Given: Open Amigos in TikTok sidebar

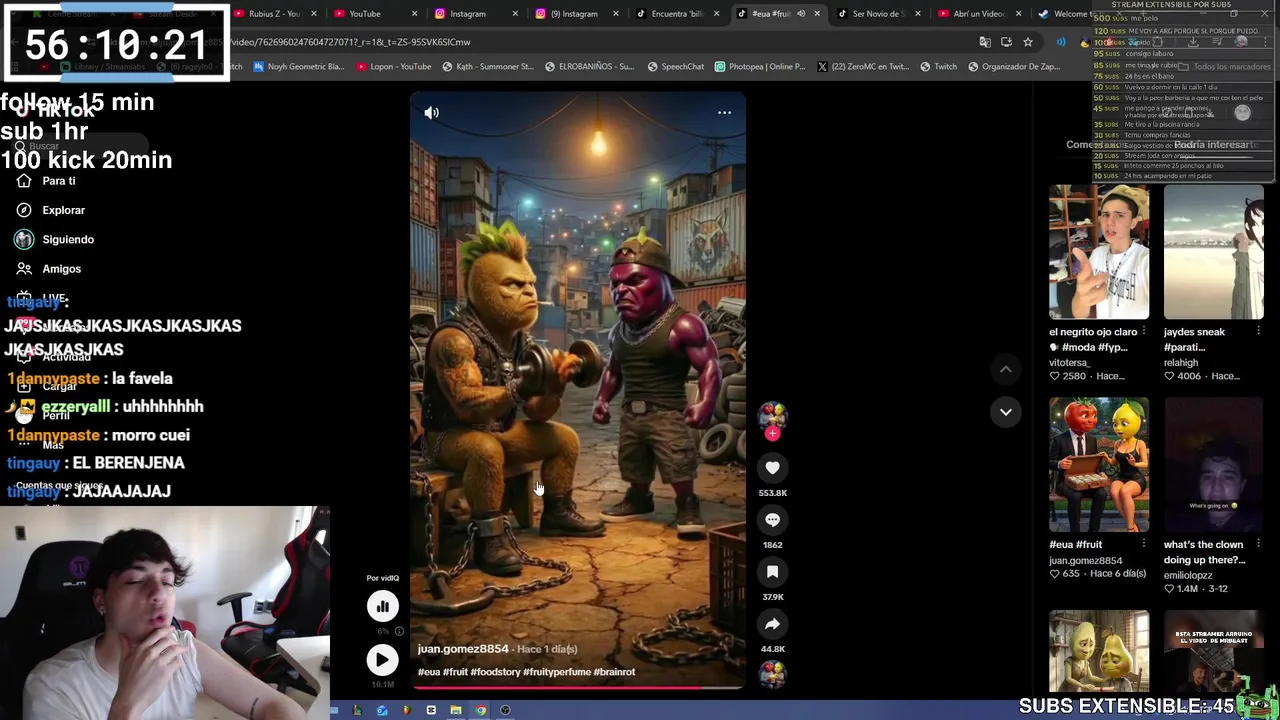Looking at the screenshot, I should pyautogui.click(x=61, y=269).
